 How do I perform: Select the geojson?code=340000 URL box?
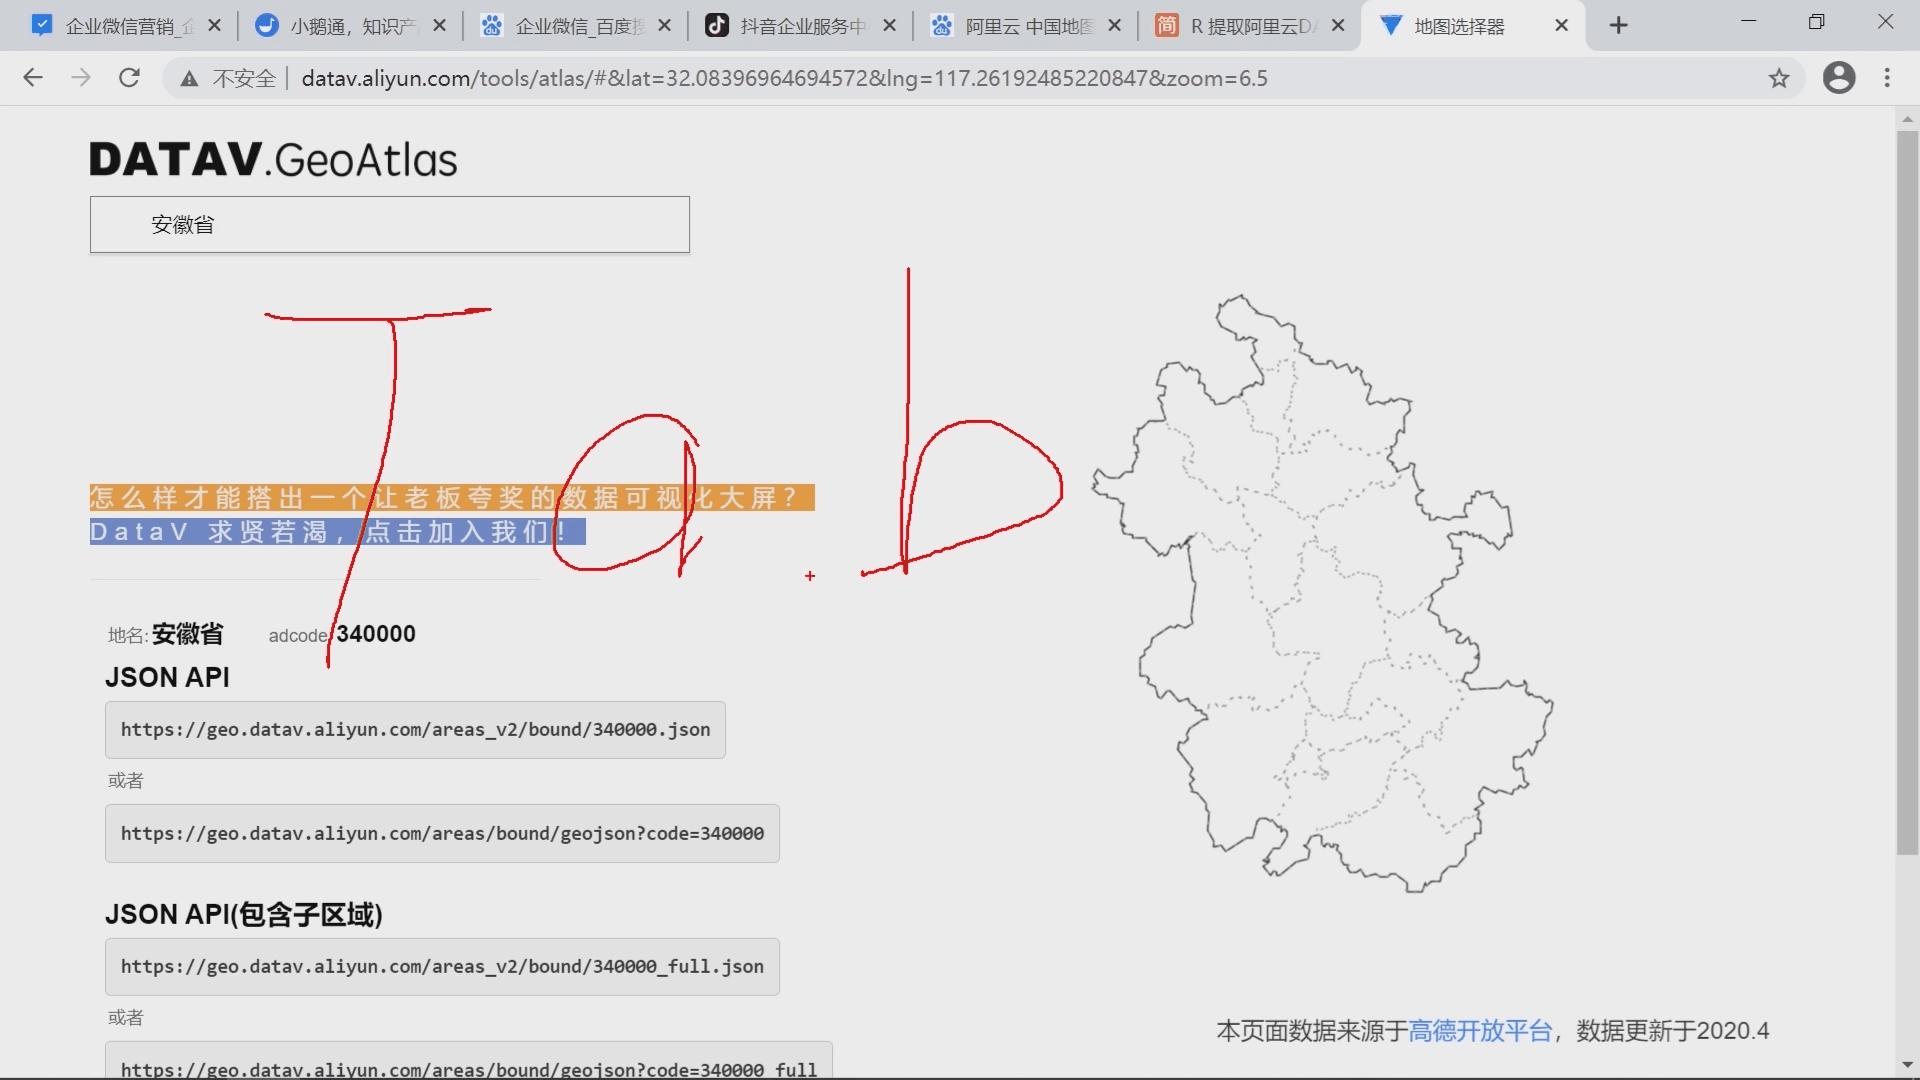pos(442,833)
